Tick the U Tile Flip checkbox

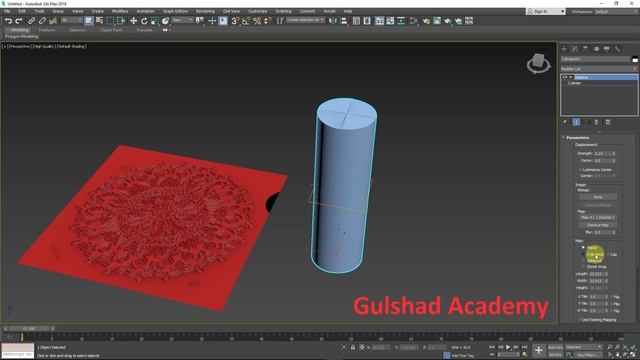611,297
